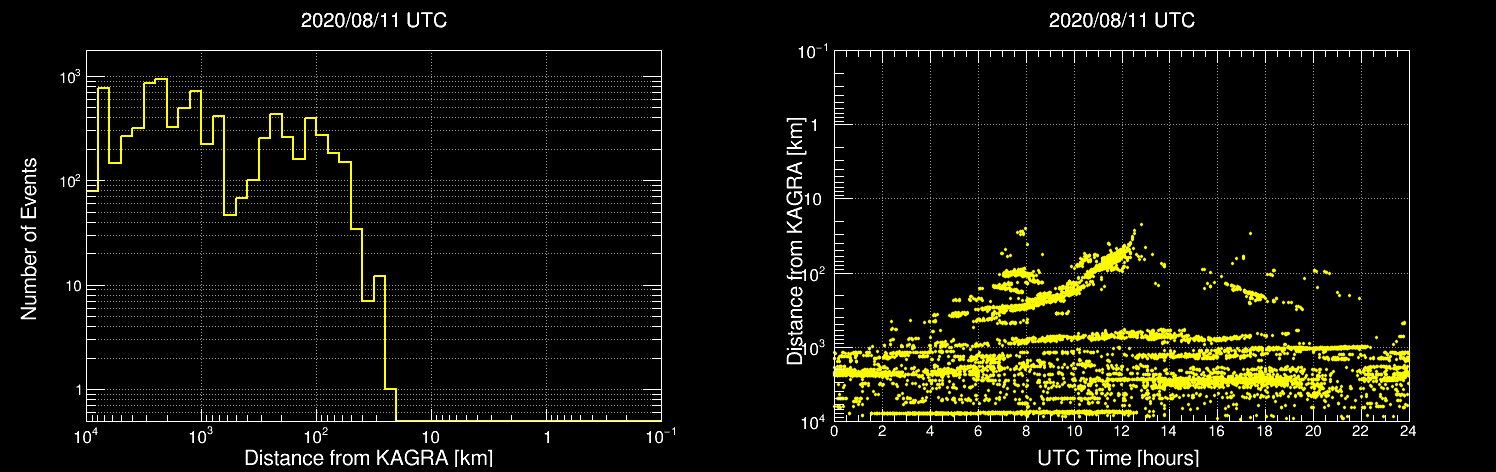Select hour 6 on the UTC time axis

pos(978,433)
